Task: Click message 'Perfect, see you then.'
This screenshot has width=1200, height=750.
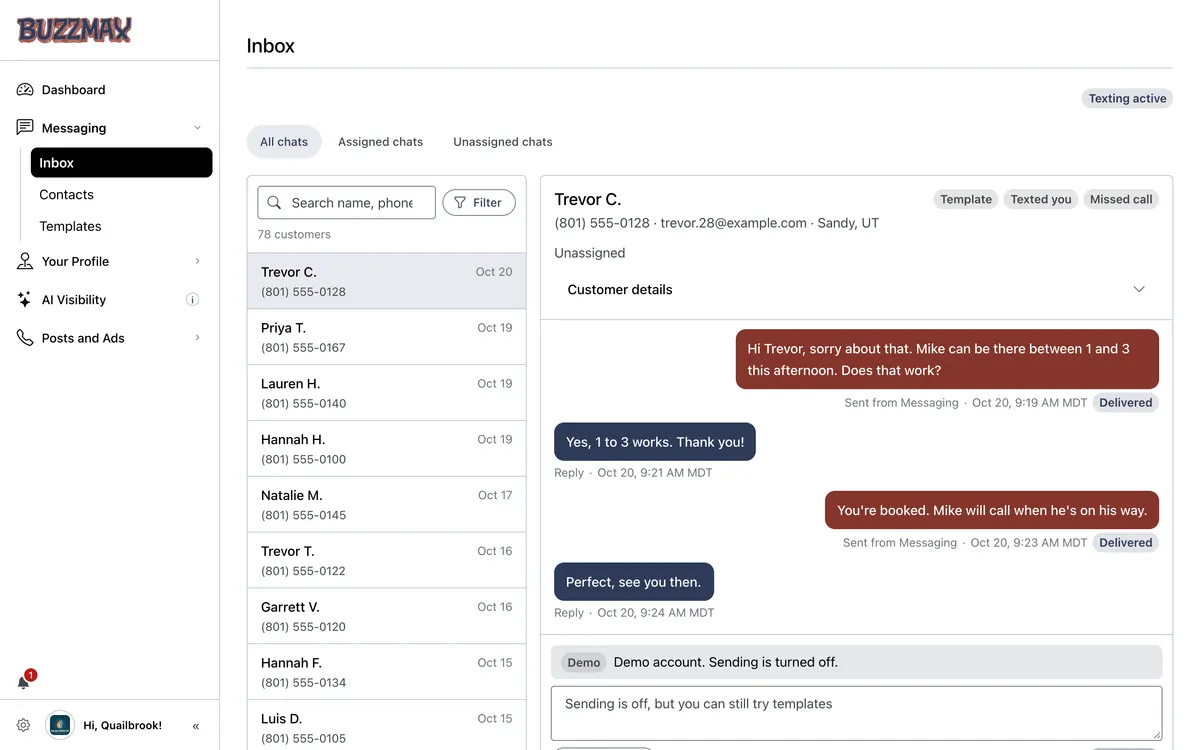Action: pos(634,582)
